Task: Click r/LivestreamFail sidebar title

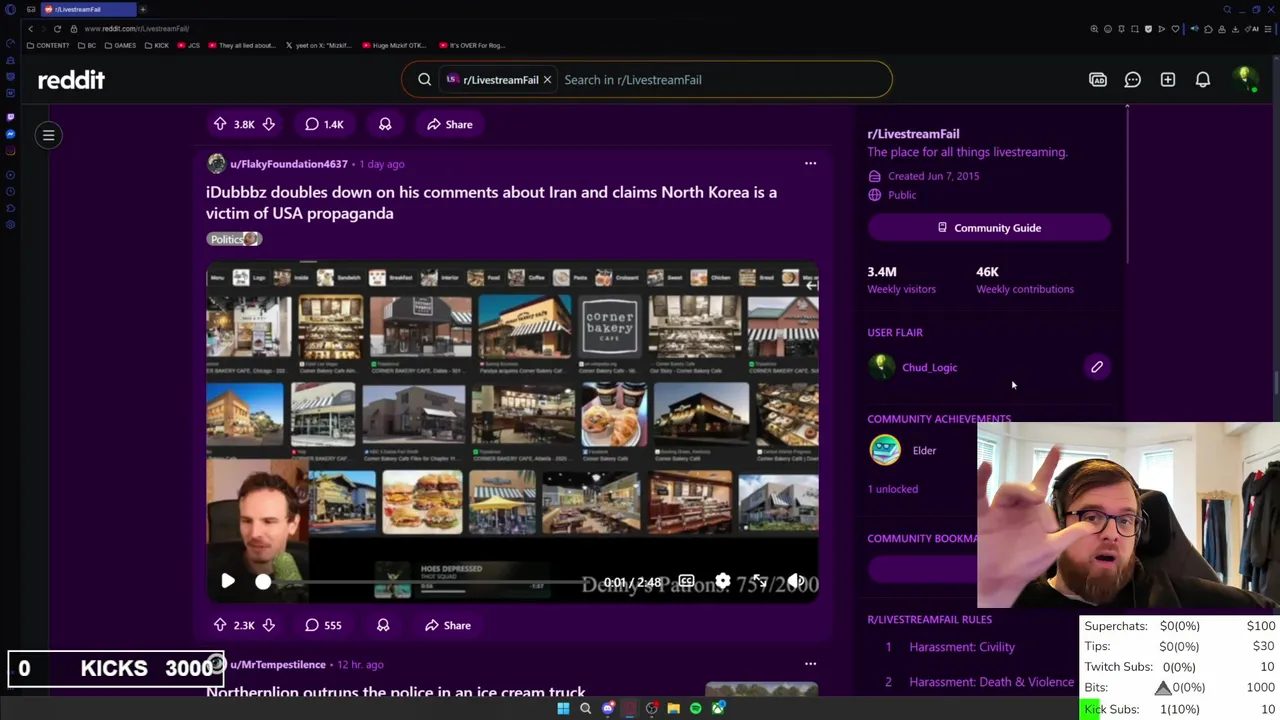Action: [913, 134]
